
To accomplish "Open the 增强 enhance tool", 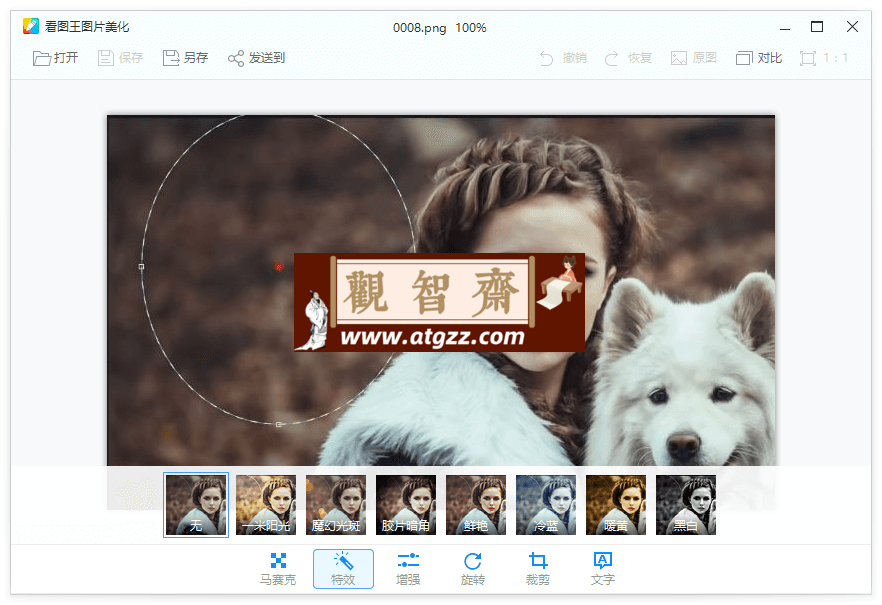I will [x=408, y=569].
